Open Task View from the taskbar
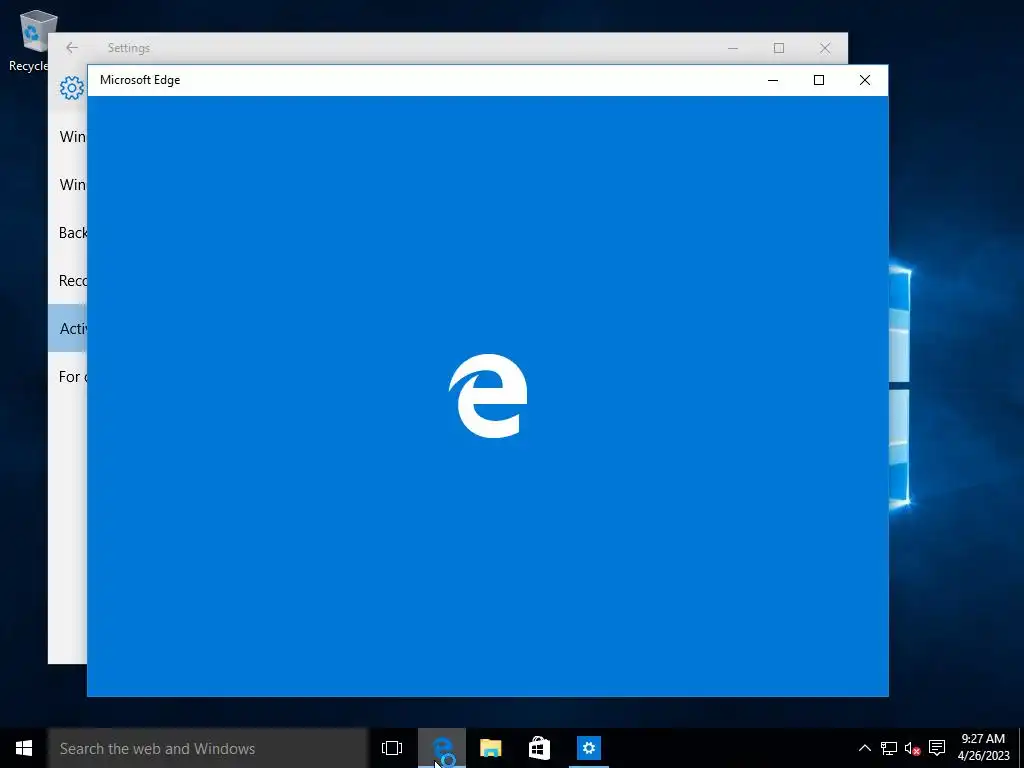This screenshot has height=768, width=1024. (392, 748)
